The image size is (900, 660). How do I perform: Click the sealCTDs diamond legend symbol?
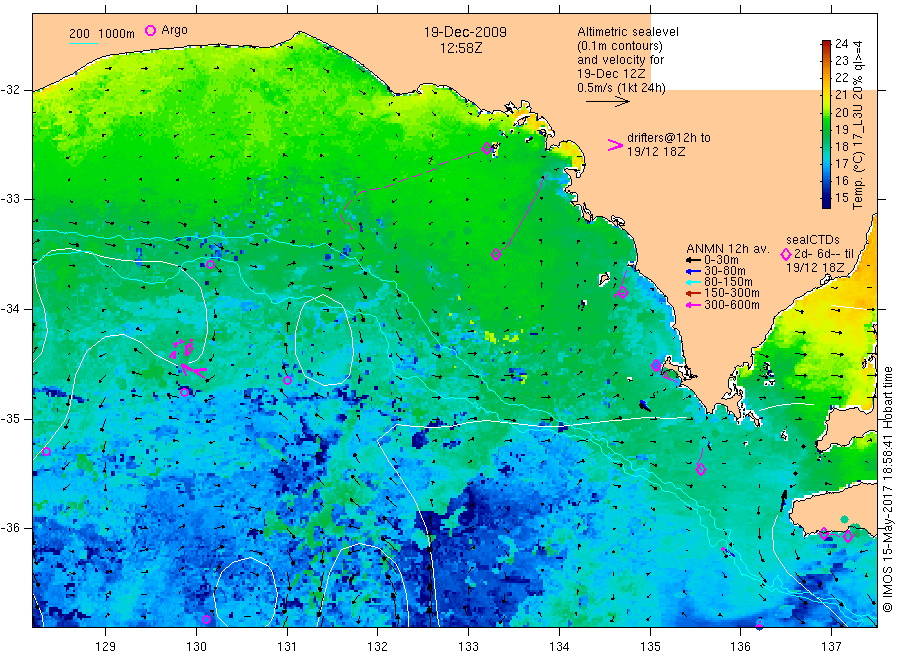click(786, 254)
